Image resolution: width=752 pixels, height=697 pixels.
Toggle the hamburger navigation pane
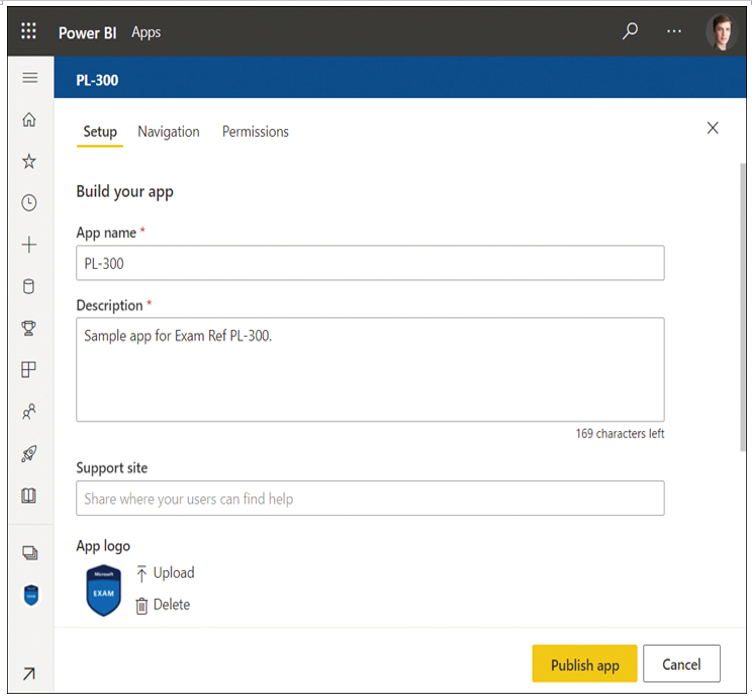coord(30,78)
